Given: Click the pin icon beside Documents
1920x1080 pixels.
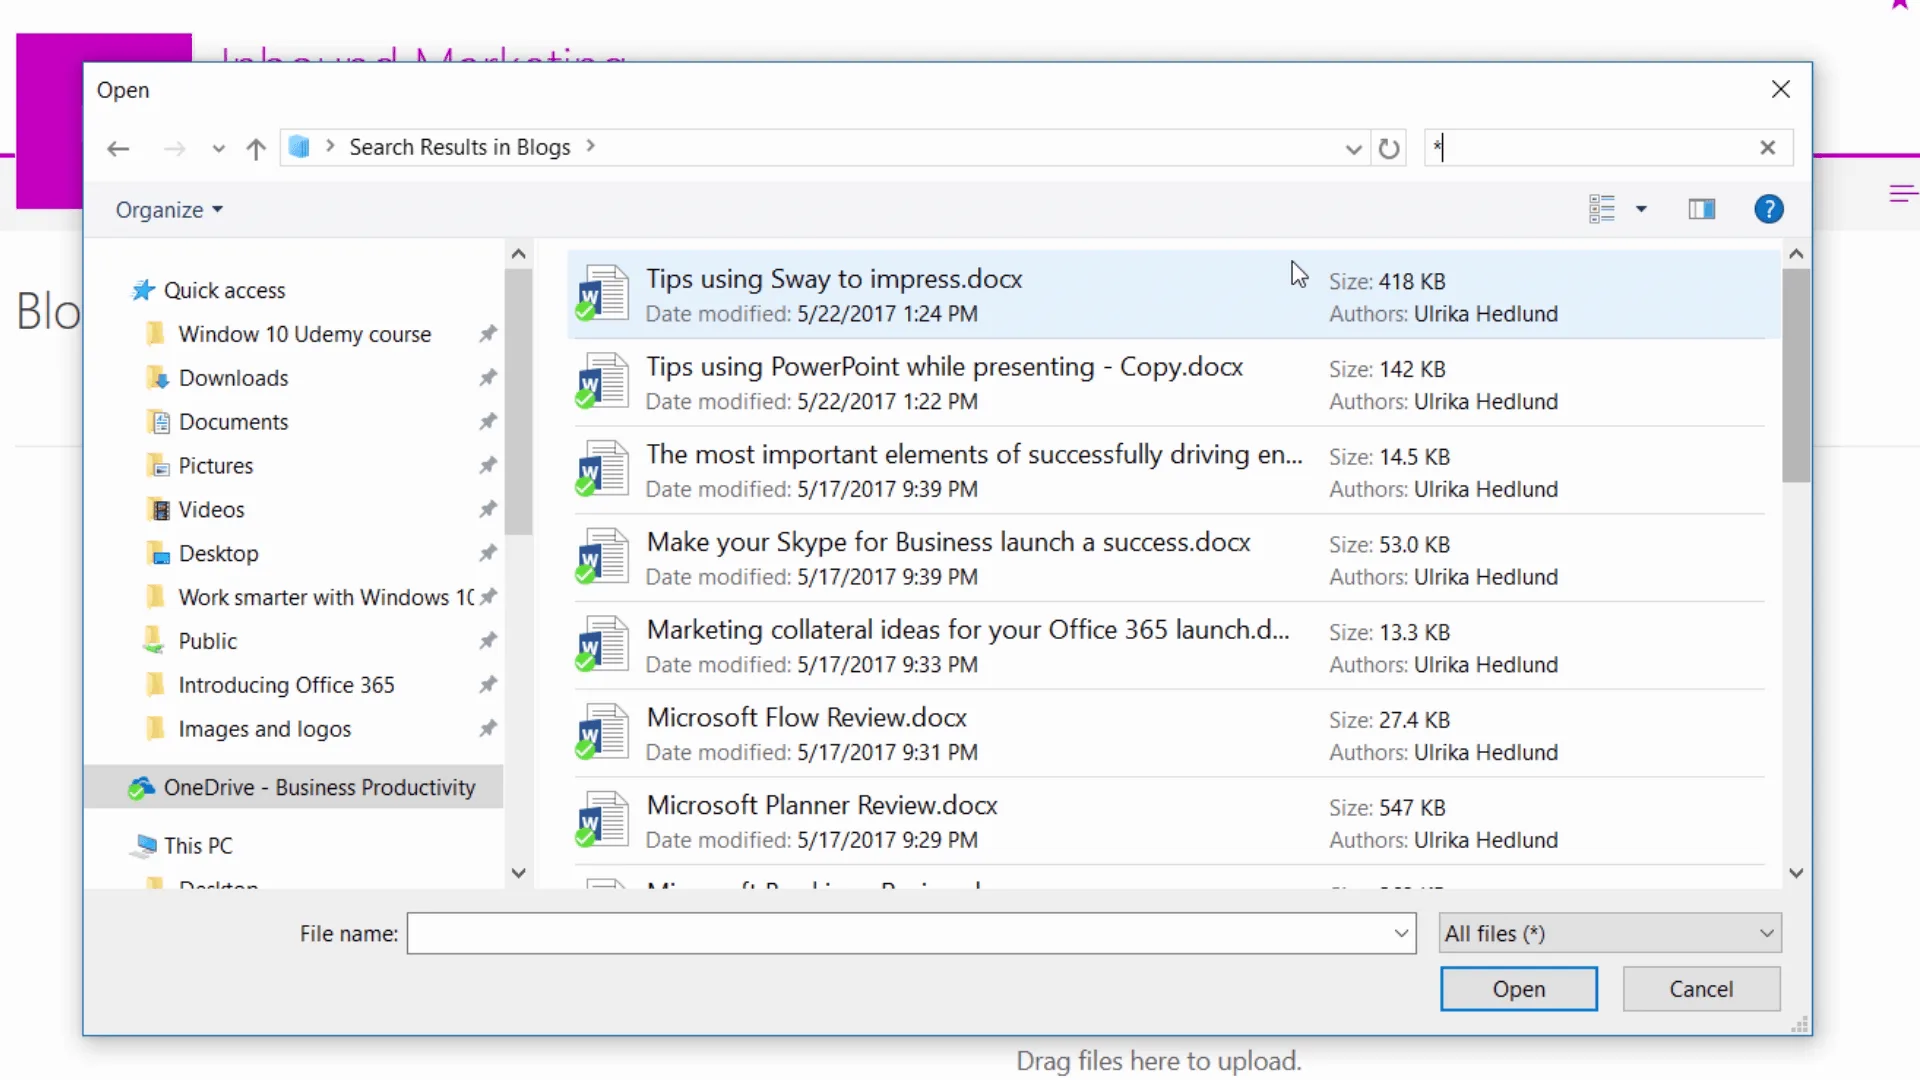Looking at the screenshot, I should (487, 422).
